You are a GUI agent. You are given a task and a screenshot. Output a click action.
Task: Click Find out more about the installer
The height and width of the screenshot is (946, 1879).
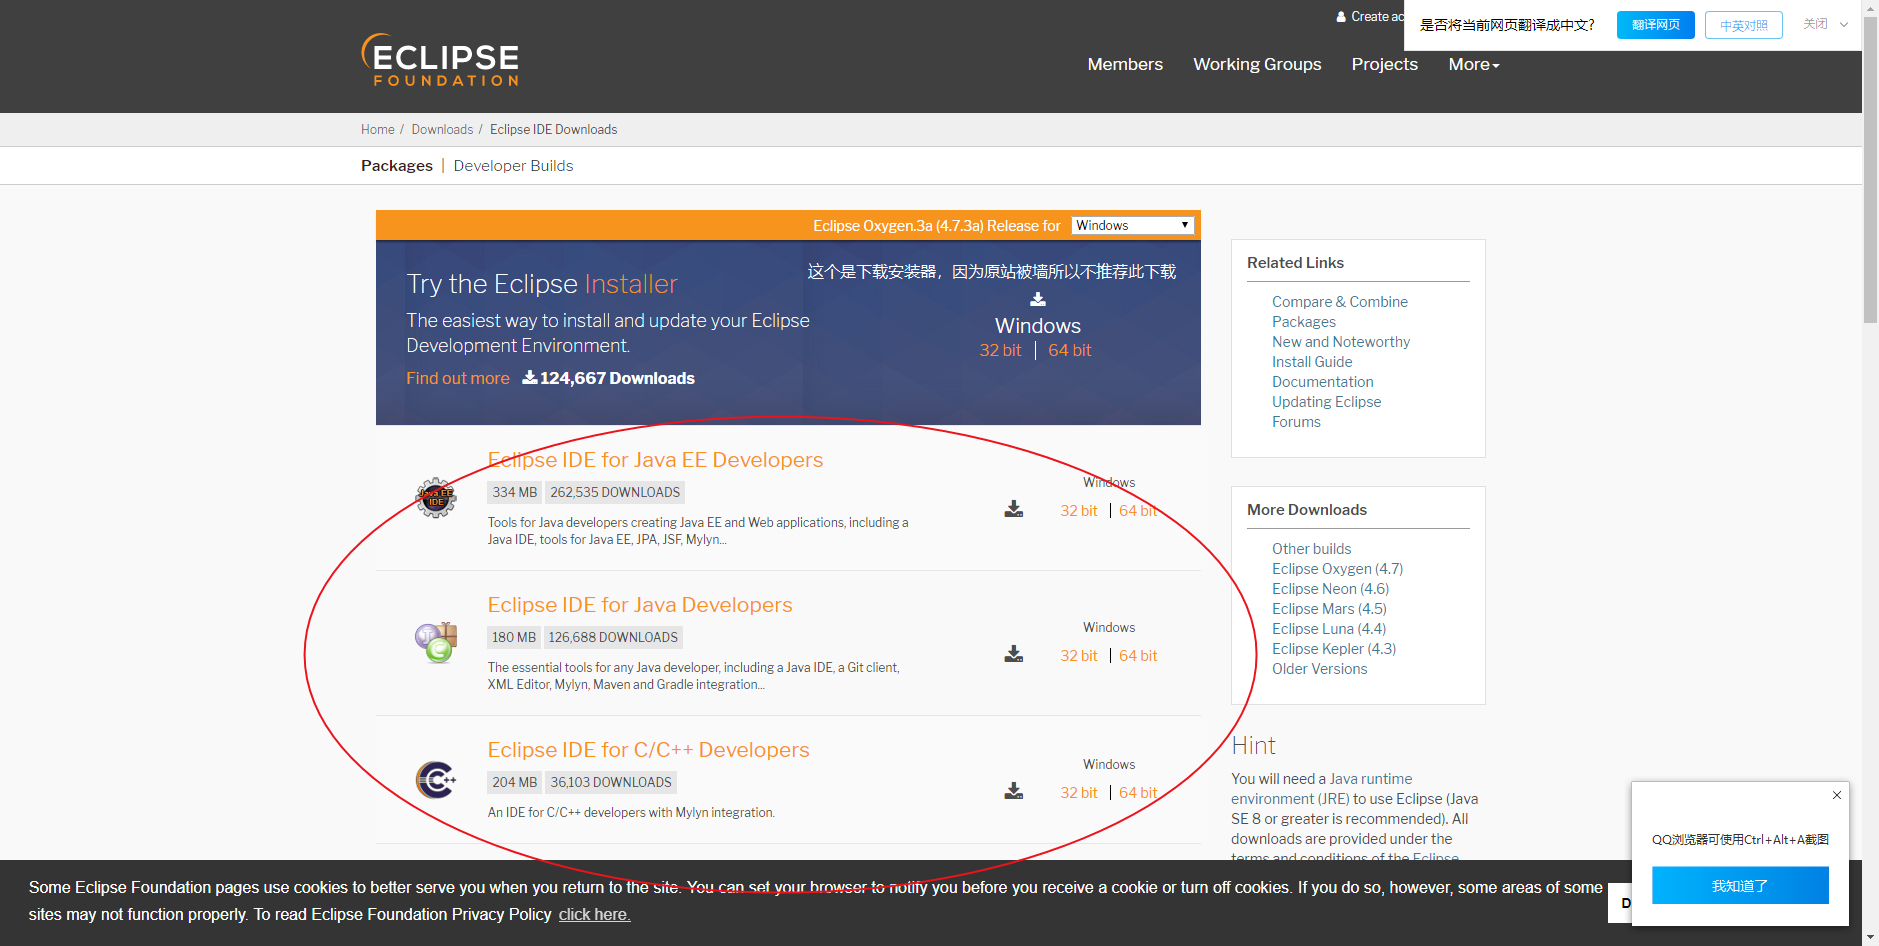coord(458,378)
